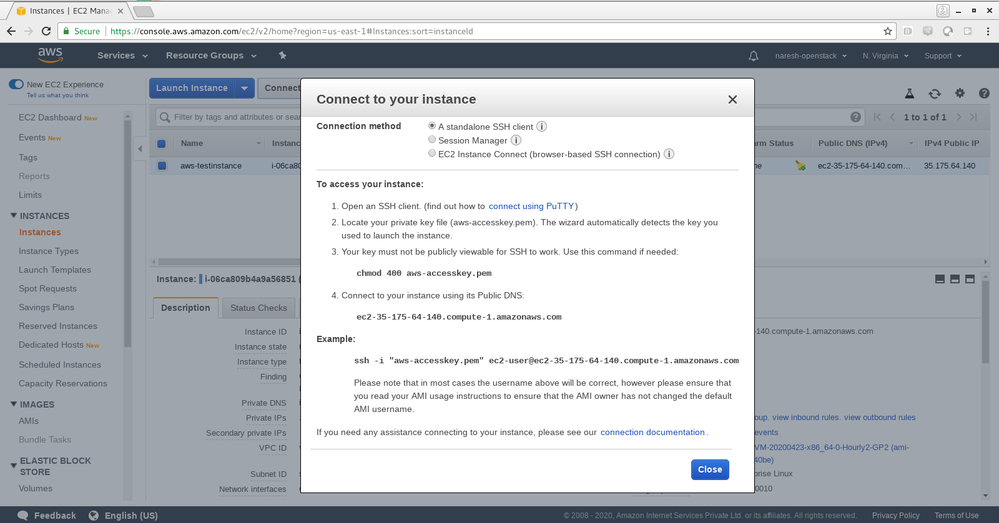Viewport: 999px width, 523px height.
Task: Open Launch Templates in the sidebar
Action: point(54,270)
